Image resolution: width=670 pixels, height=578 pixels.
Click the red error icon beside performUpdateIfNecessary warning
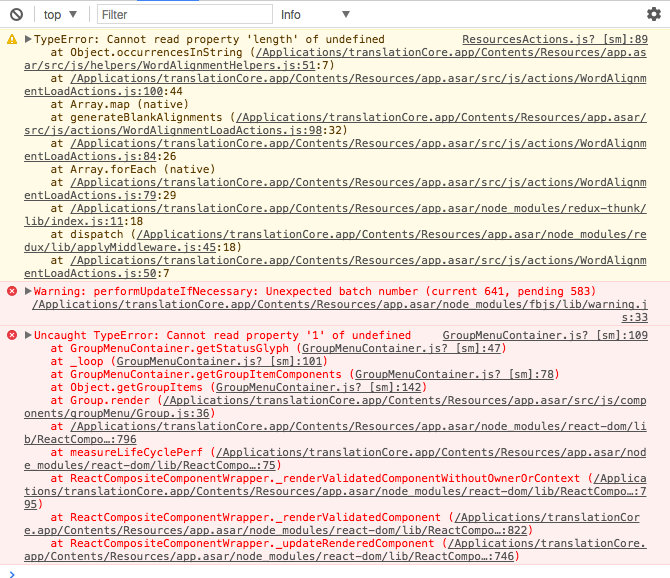(x=12, y=291)
